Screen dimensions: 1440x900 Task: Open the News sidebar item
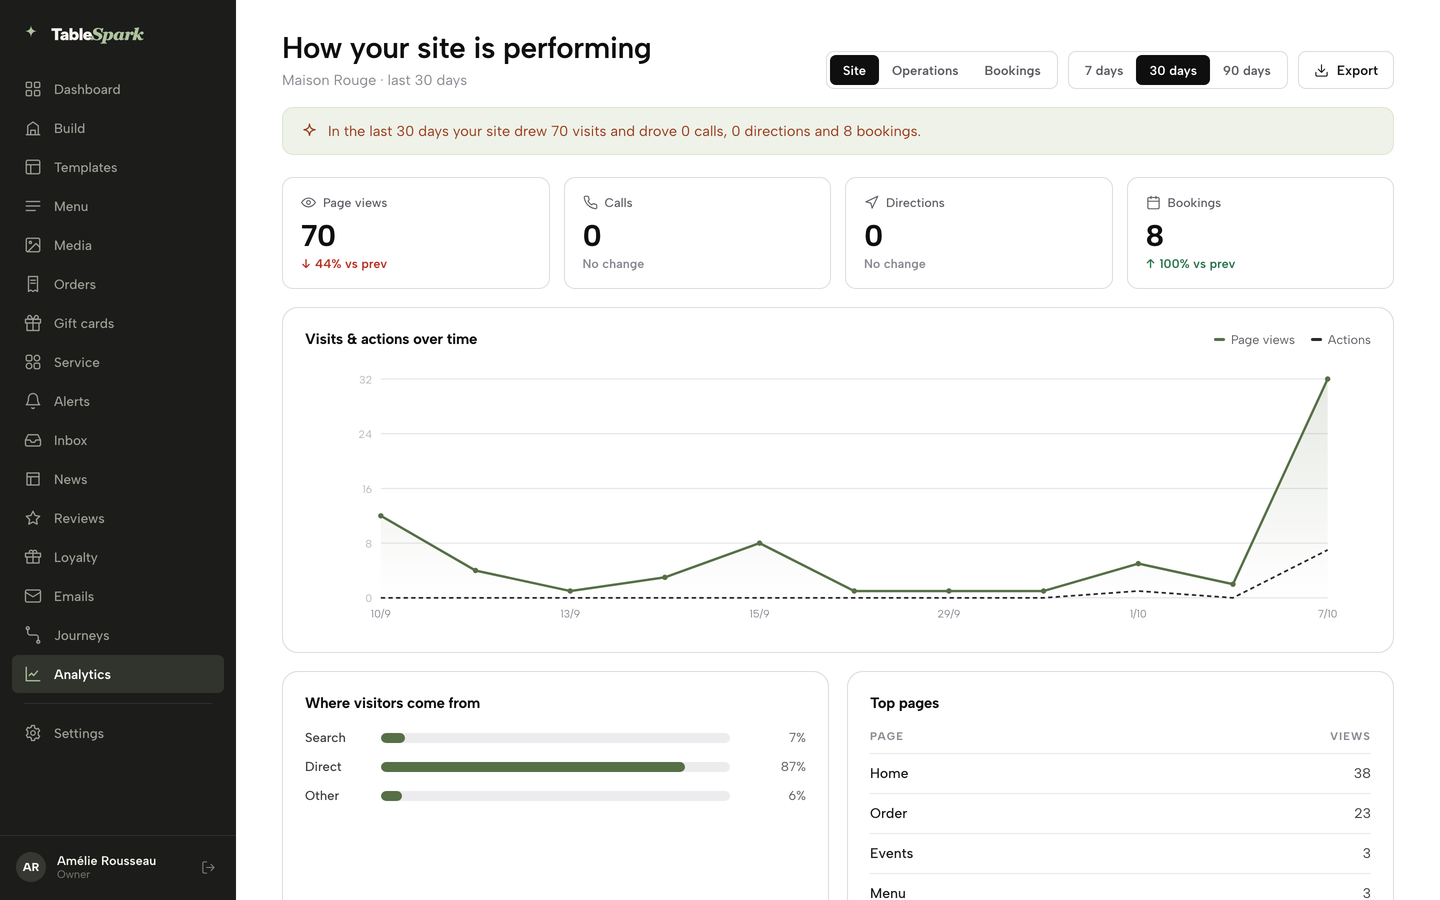pos(118,479)
